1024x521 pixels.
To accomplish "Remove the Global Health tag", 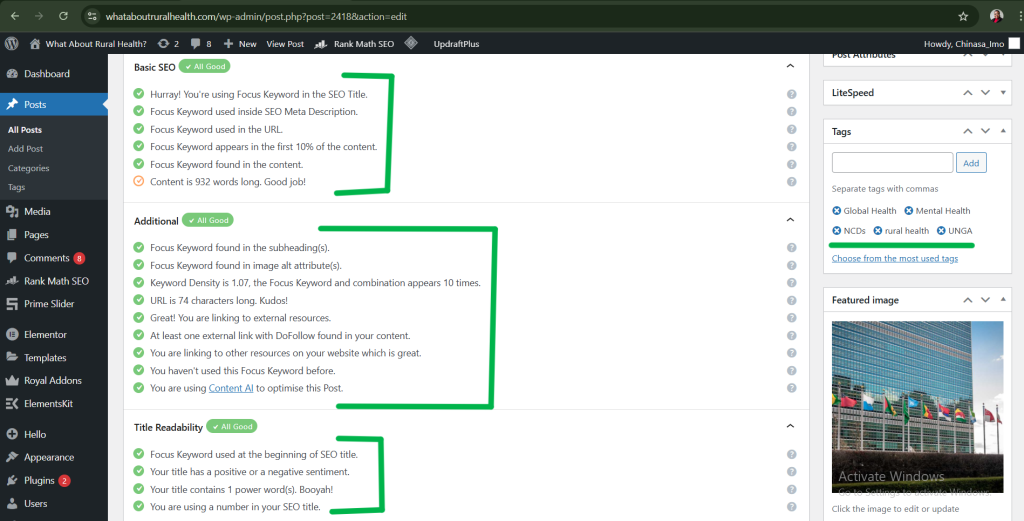I will point(837,211).
